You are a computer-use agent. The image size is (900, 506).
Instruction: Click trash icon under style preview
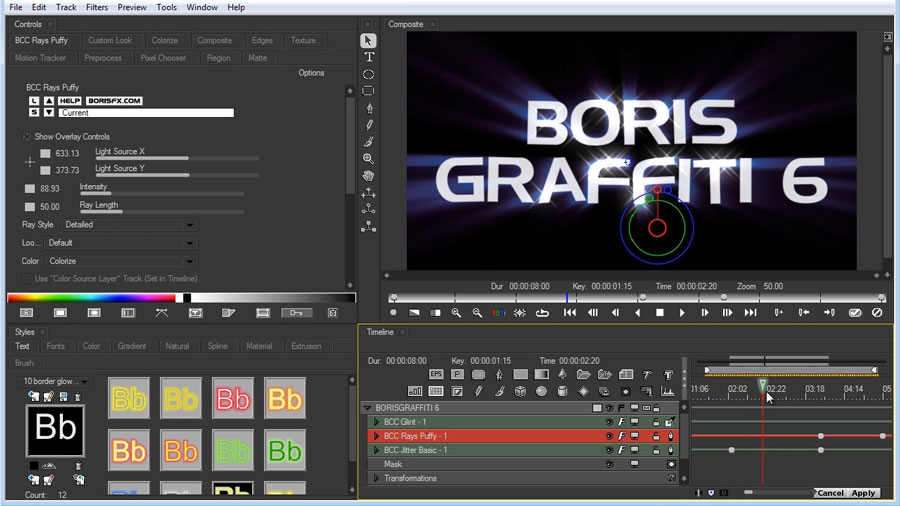[x=78, y=466]
